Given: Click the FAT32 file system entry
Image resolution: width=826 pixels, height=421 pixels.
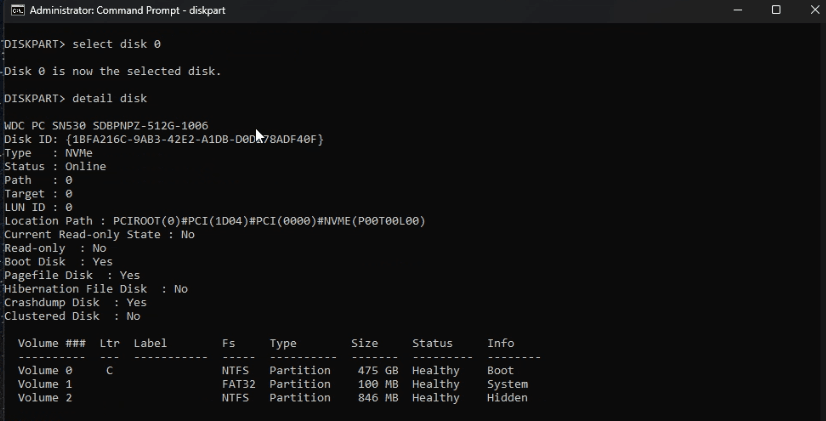Looking at the screenshot, I should point(238,384).
